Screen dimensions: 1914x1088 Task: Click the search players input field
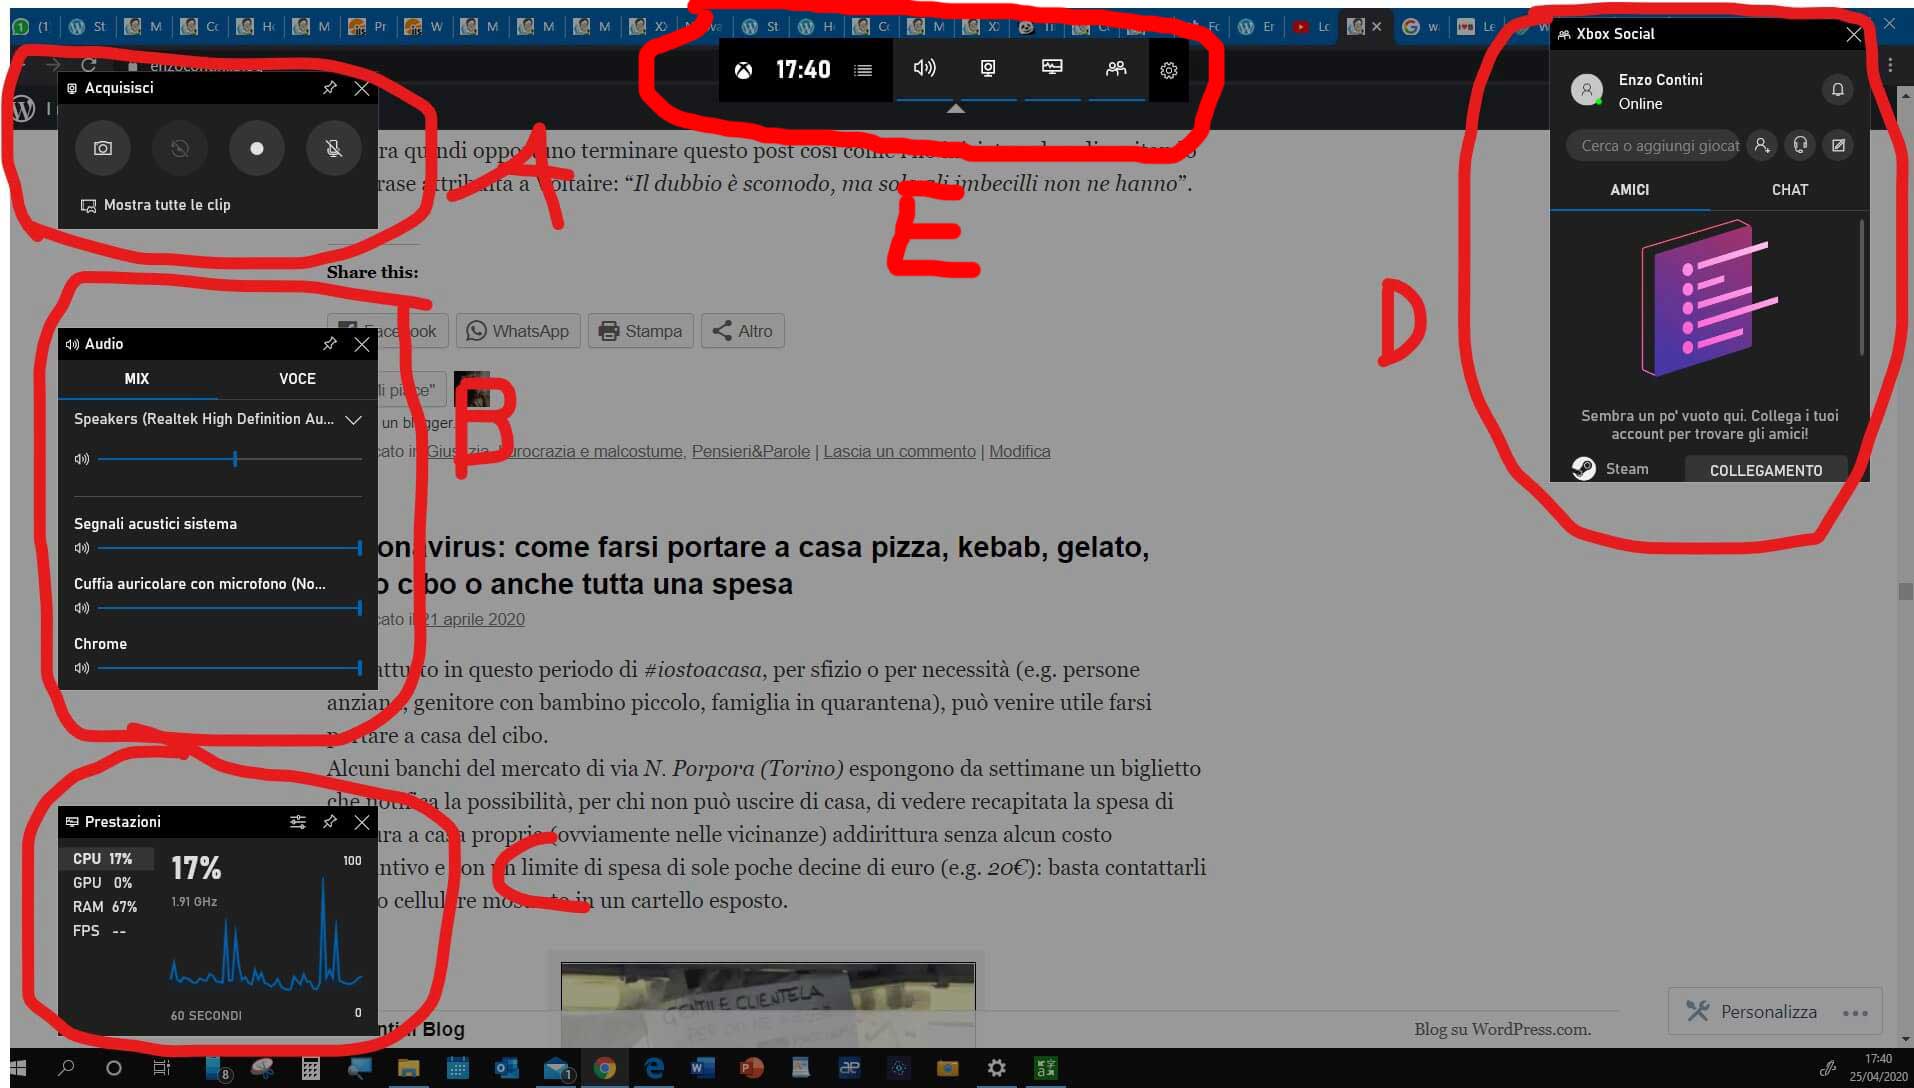pyautogui.click(x=1658, y=146)
